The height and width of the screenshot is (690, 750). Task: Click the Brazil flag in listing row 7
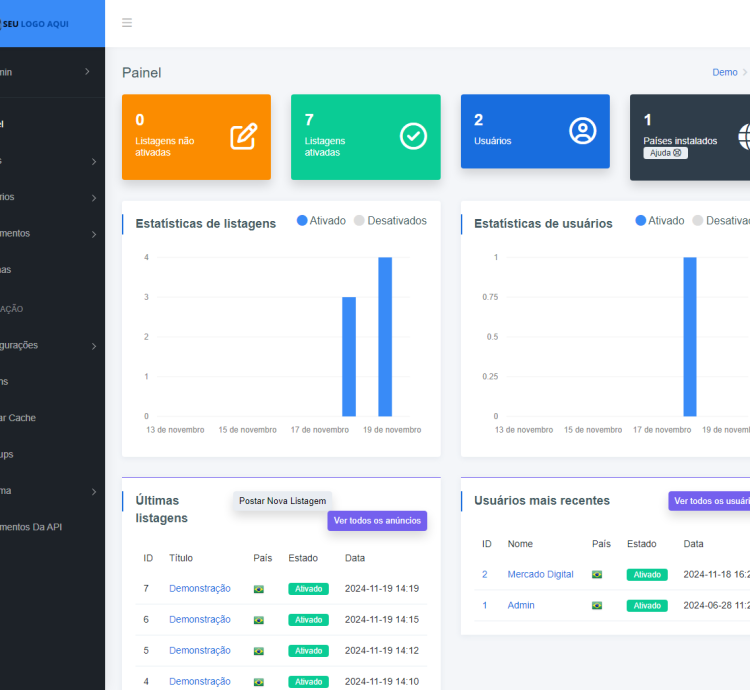click(259, 589)
